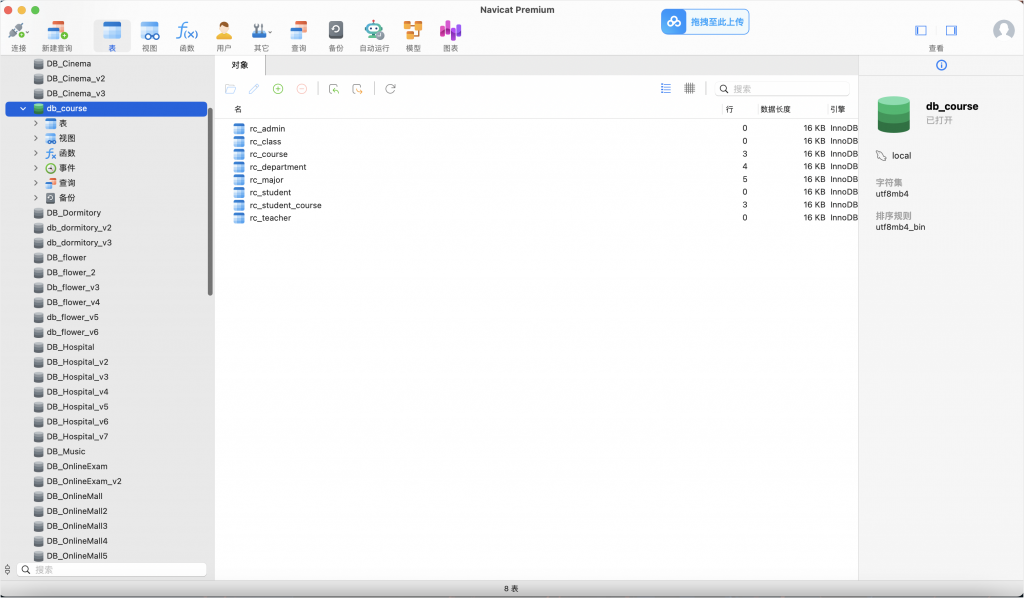Expand the 查询 node under db_course
Viewport: 1024px width, 598px height.
coord(36,183)
